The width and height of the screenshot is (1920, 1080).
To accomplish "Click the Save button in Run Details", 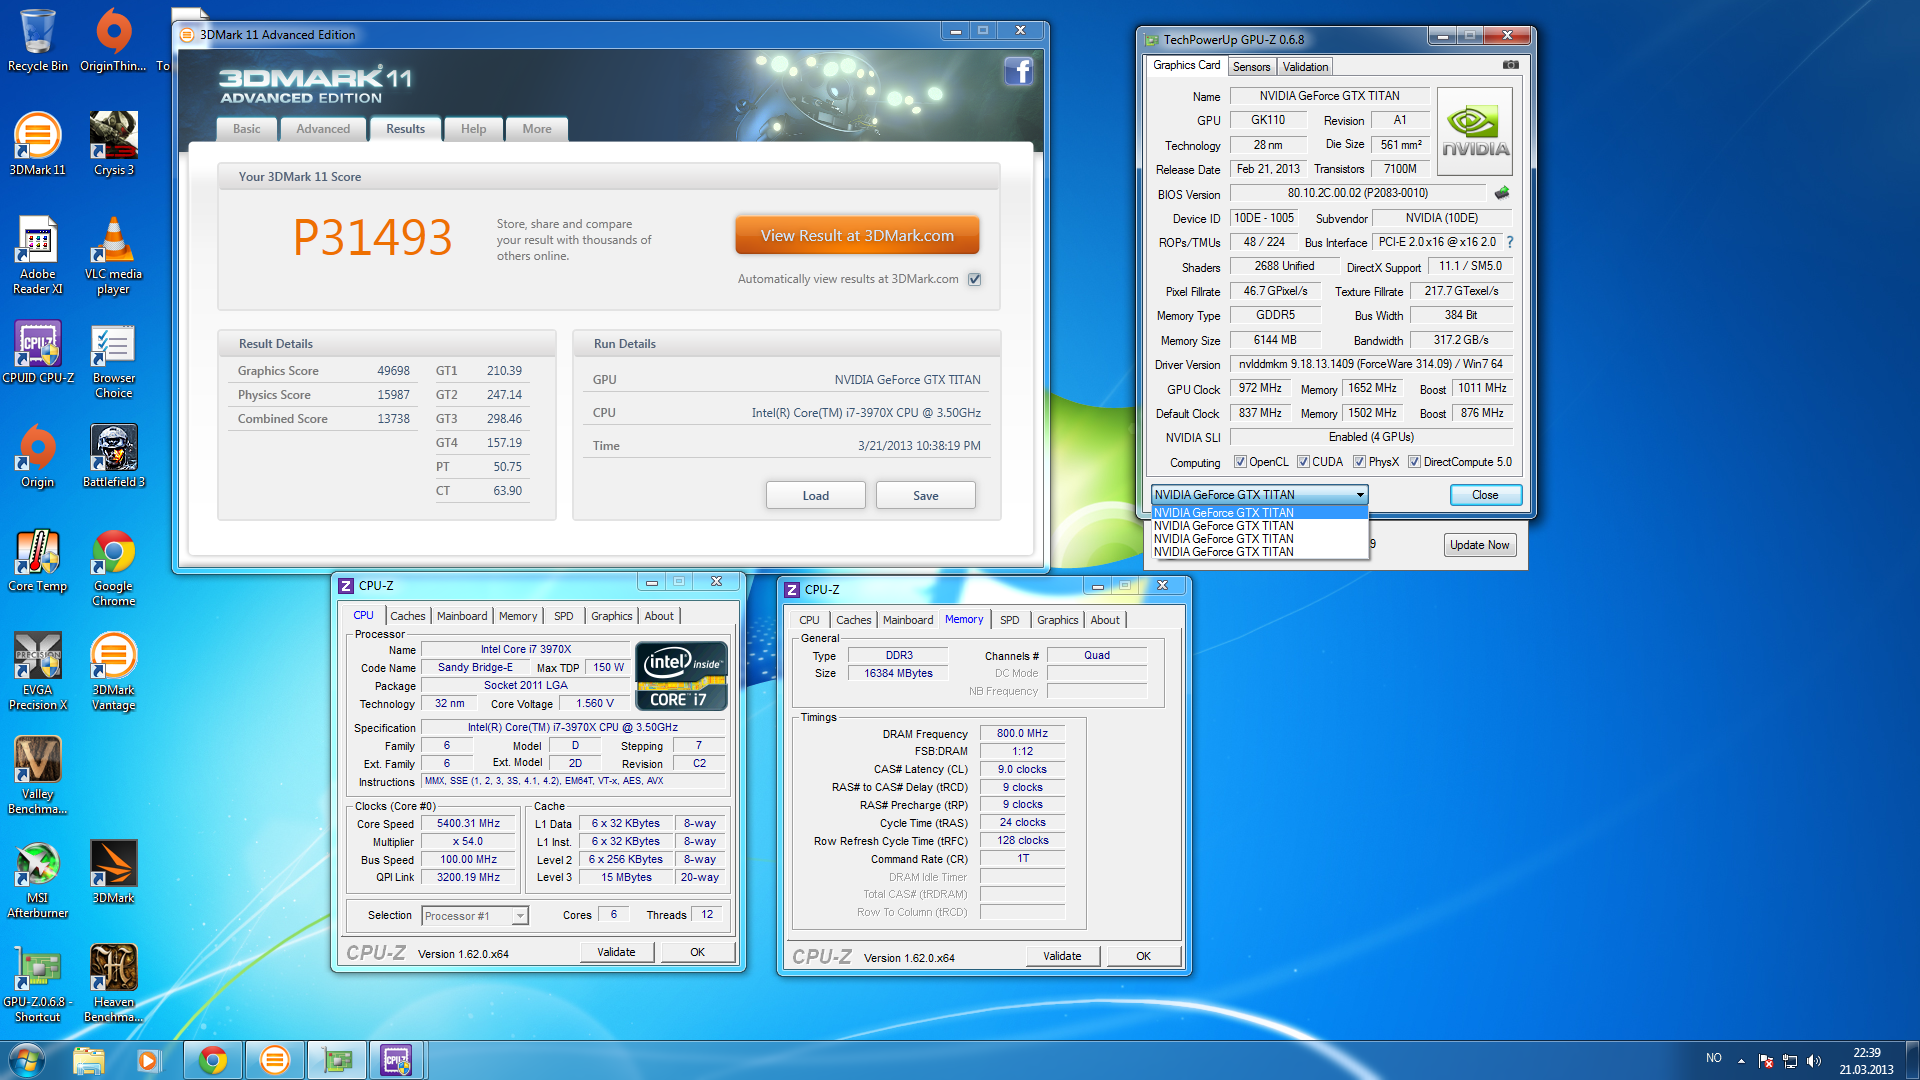I will (925, 496).
